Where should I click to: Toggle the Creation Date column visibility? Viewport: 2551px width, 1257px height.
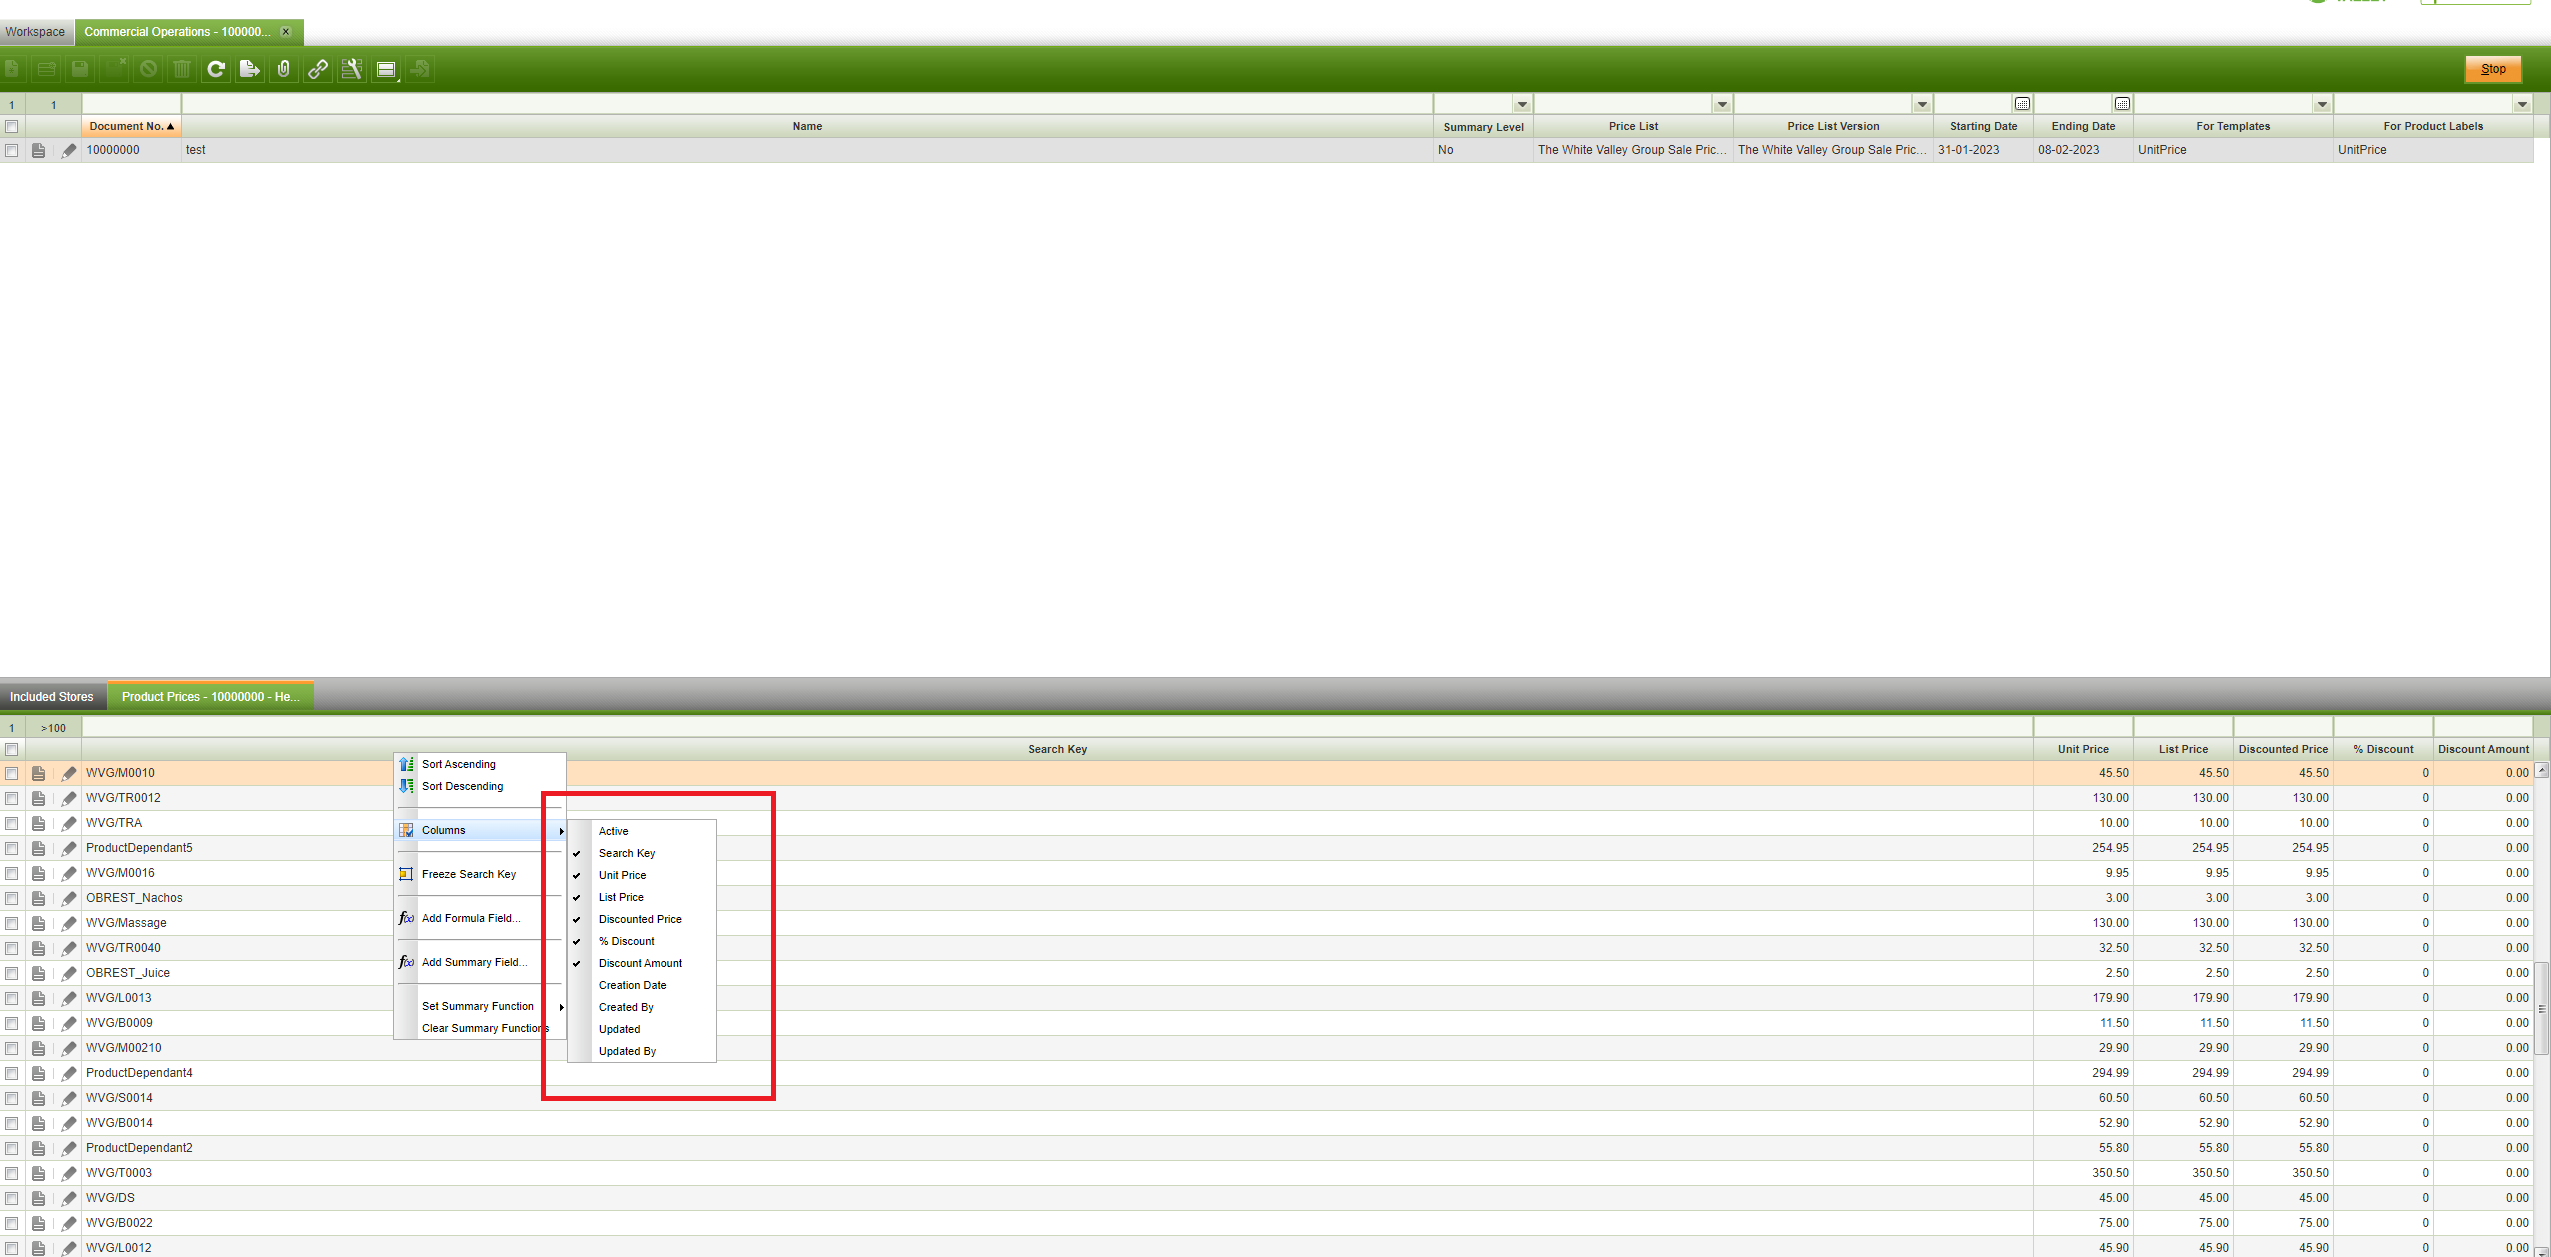632,985
